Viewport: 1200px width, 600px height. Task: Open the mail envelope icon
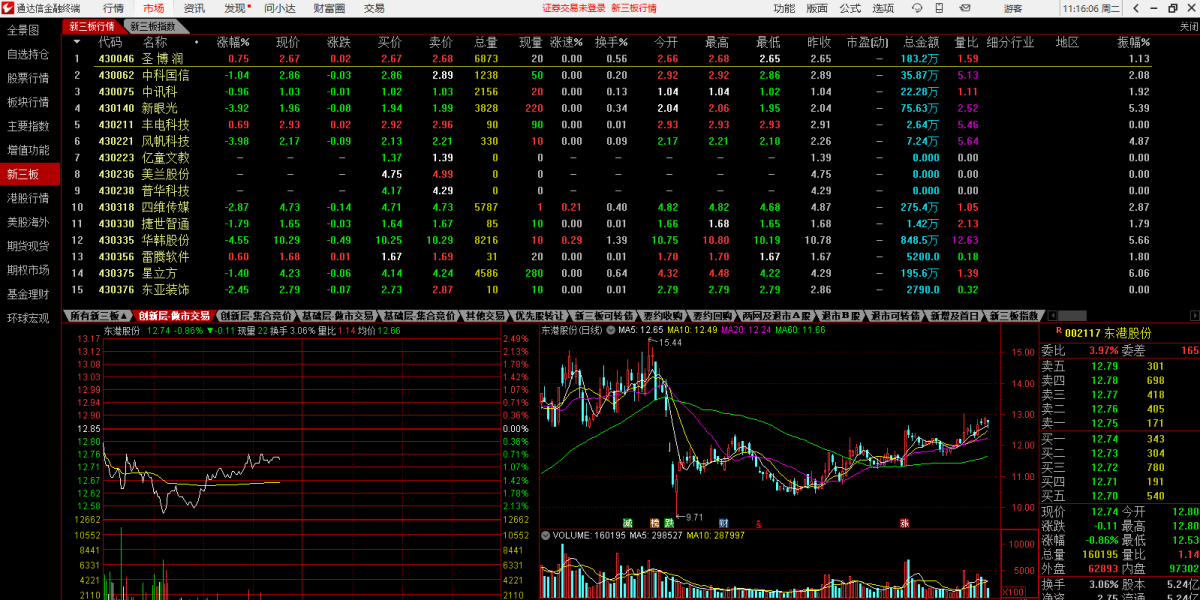click(x=963, y=8)
